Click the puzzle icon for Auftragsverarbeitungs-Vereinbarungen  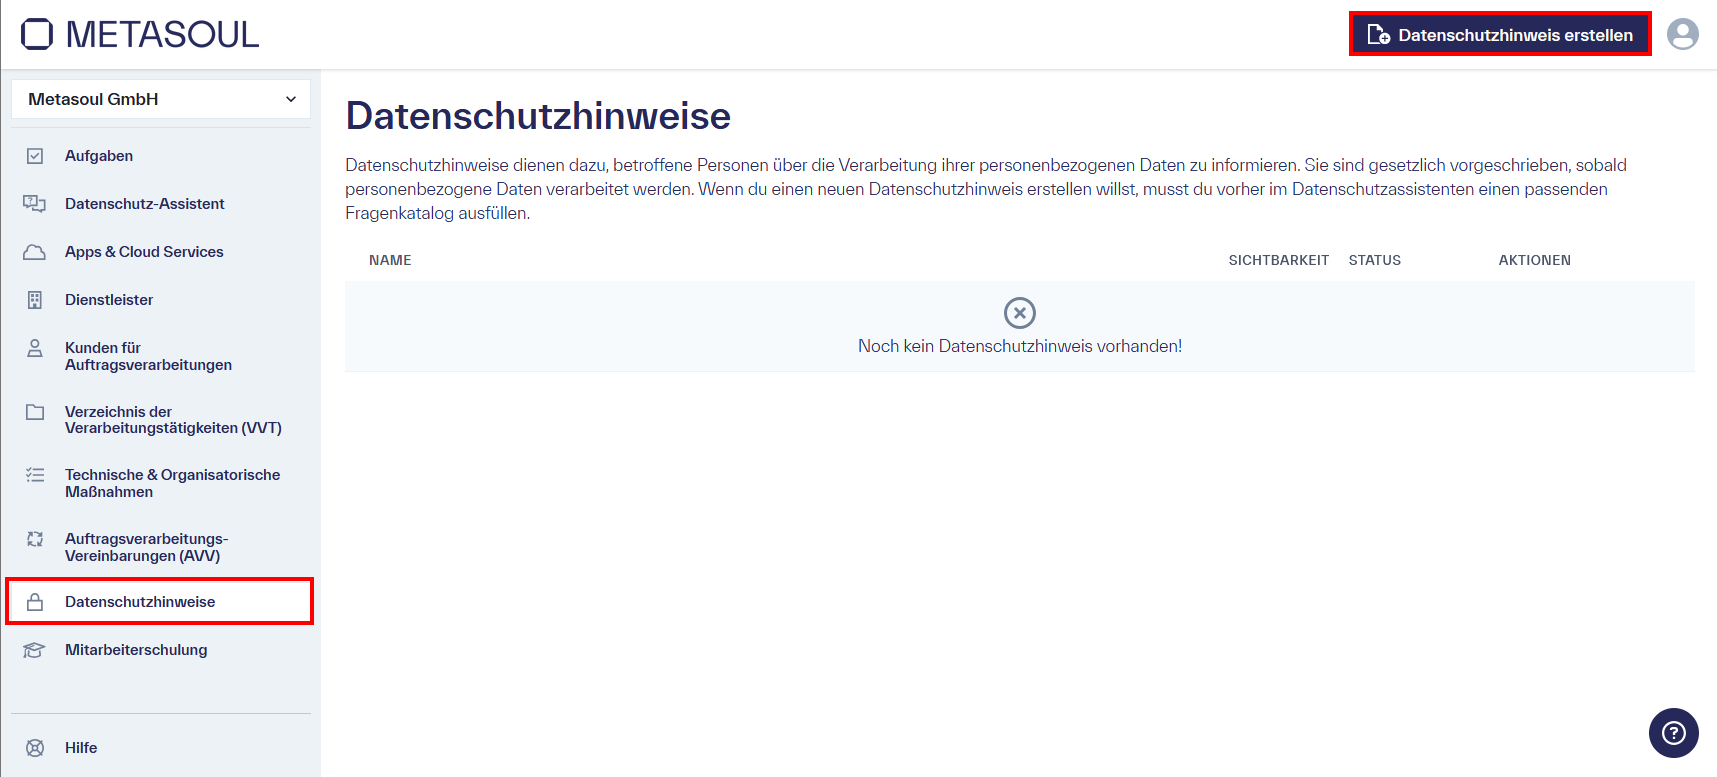(x=35, y=539)
